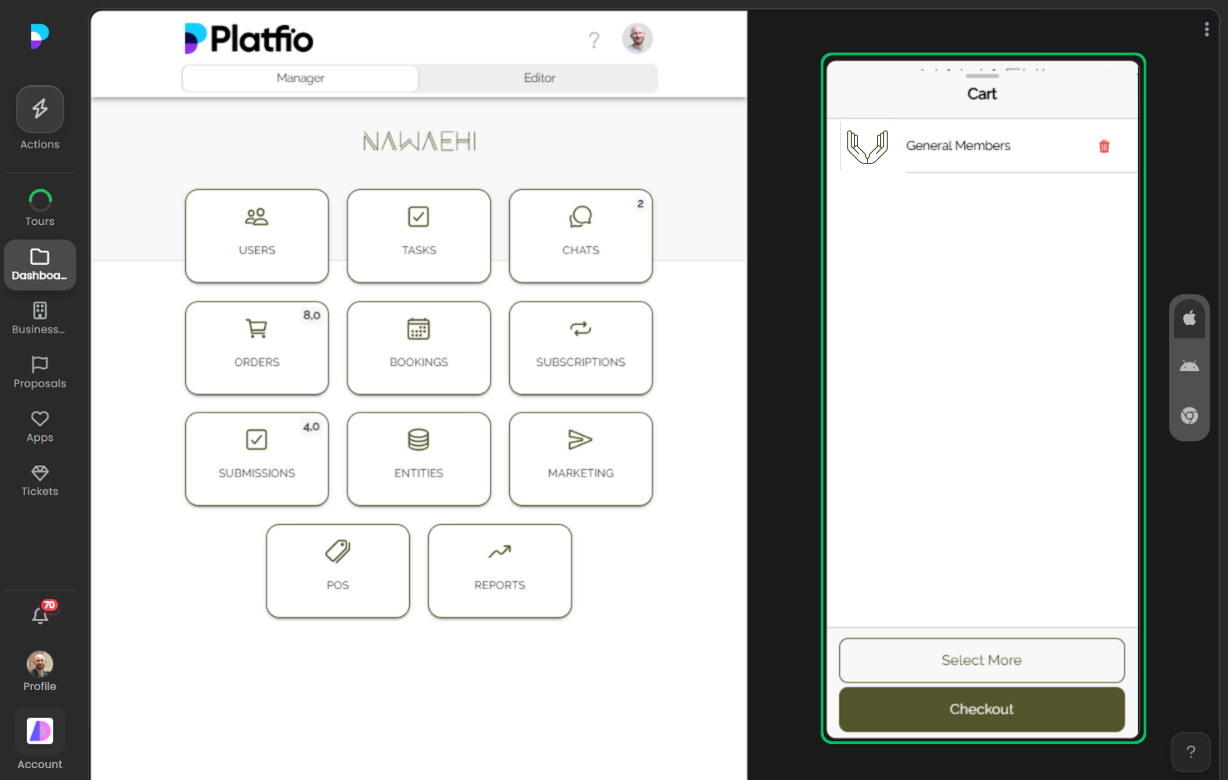
Task: Open Business section in sidebar
Action: point(40,311)
